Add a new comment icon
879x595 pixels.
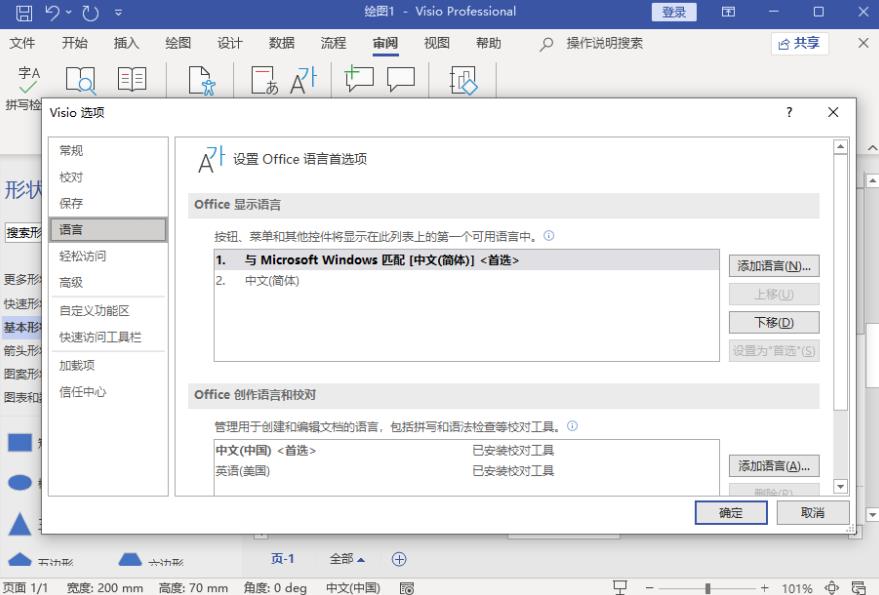[x=359, y=79]
